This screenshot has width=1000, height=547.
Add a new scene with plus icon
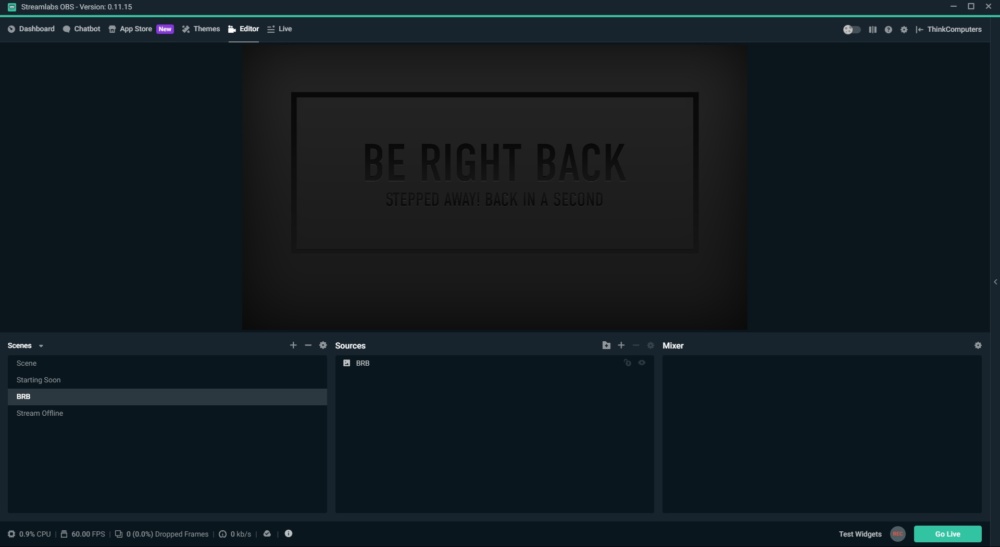coord(293,345)
